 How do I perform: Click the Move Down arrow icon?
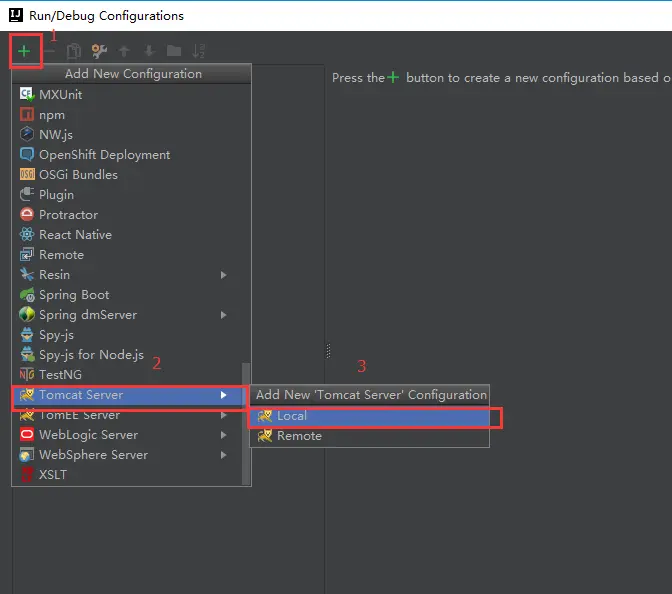149,51
